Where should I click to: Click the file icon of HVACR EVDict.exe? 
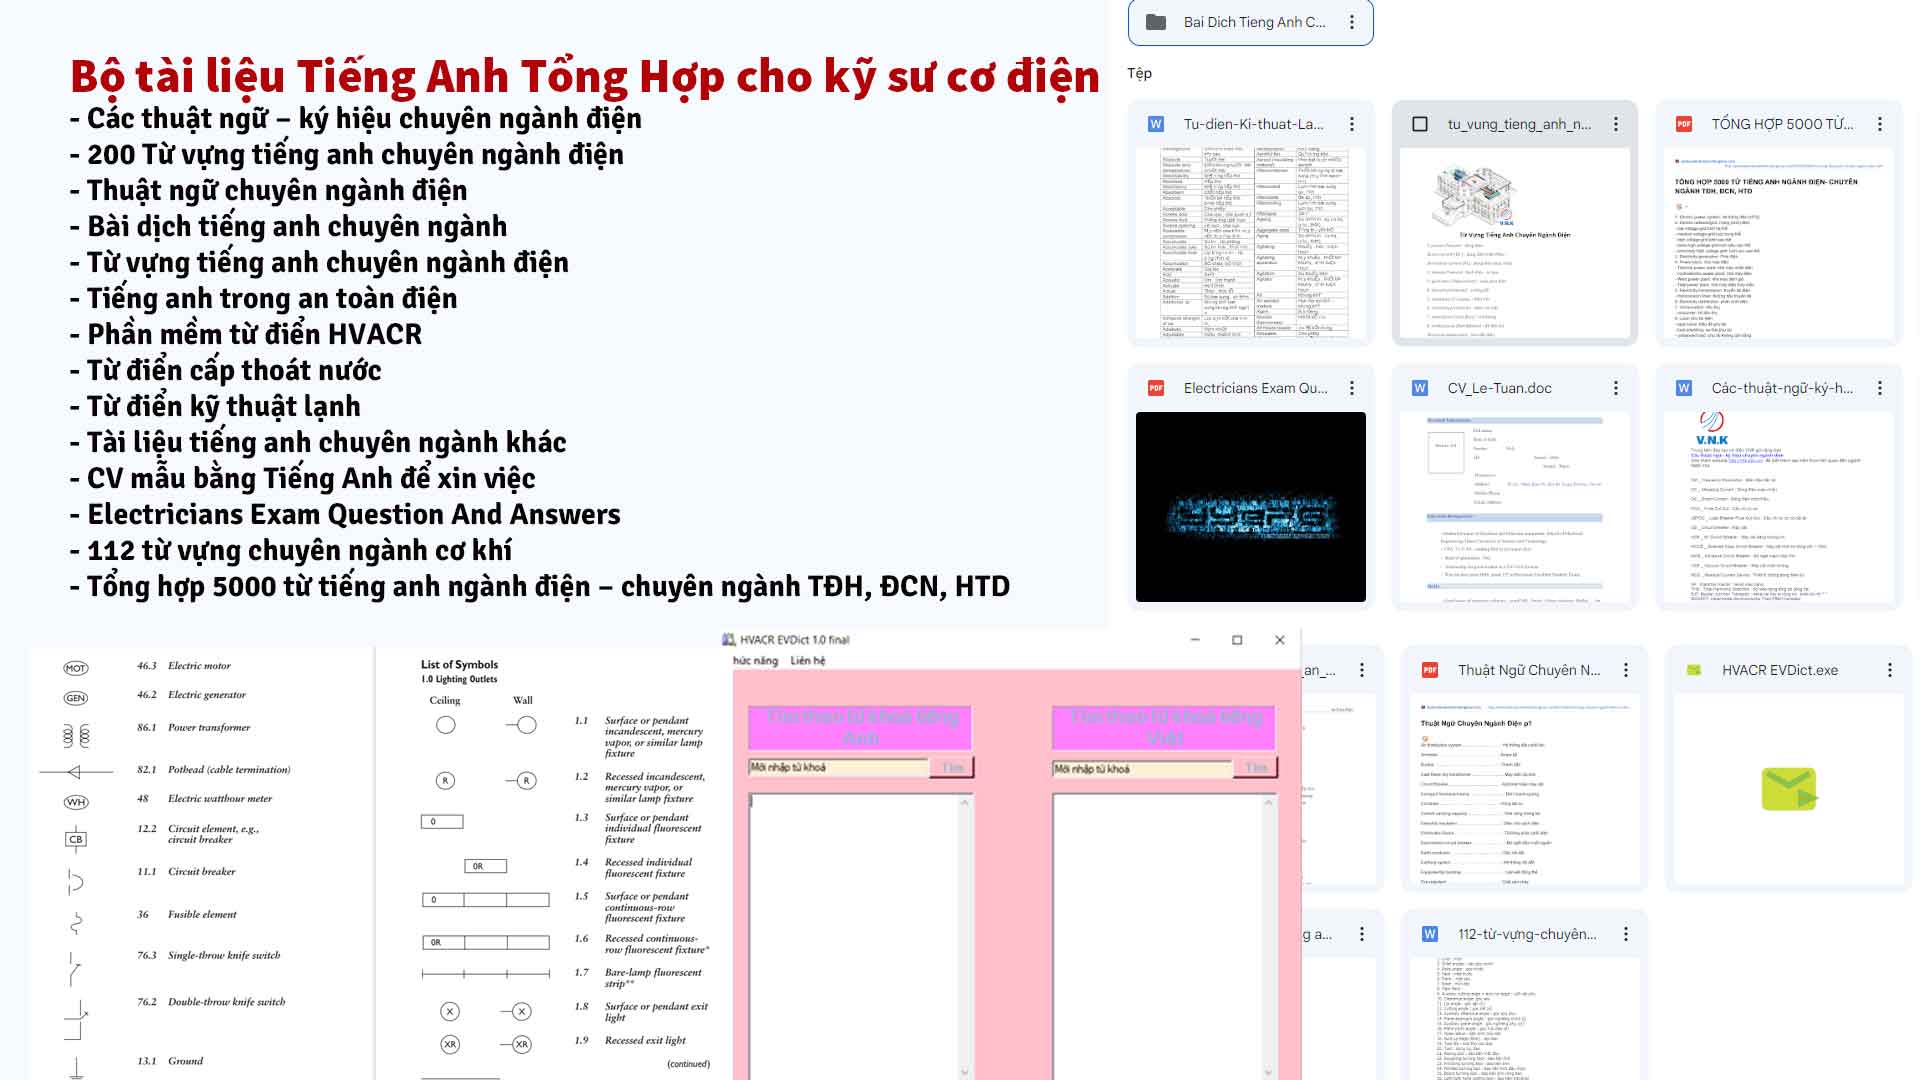click(1694, 670)
